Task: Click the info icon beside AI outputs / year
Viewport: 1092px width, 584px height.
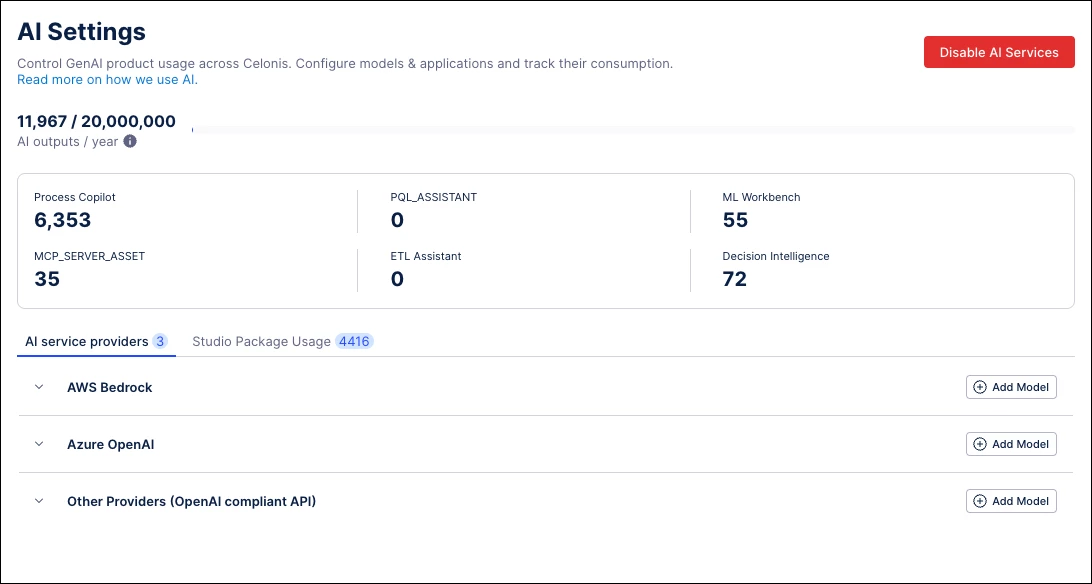Action: (x=130, y=142)
